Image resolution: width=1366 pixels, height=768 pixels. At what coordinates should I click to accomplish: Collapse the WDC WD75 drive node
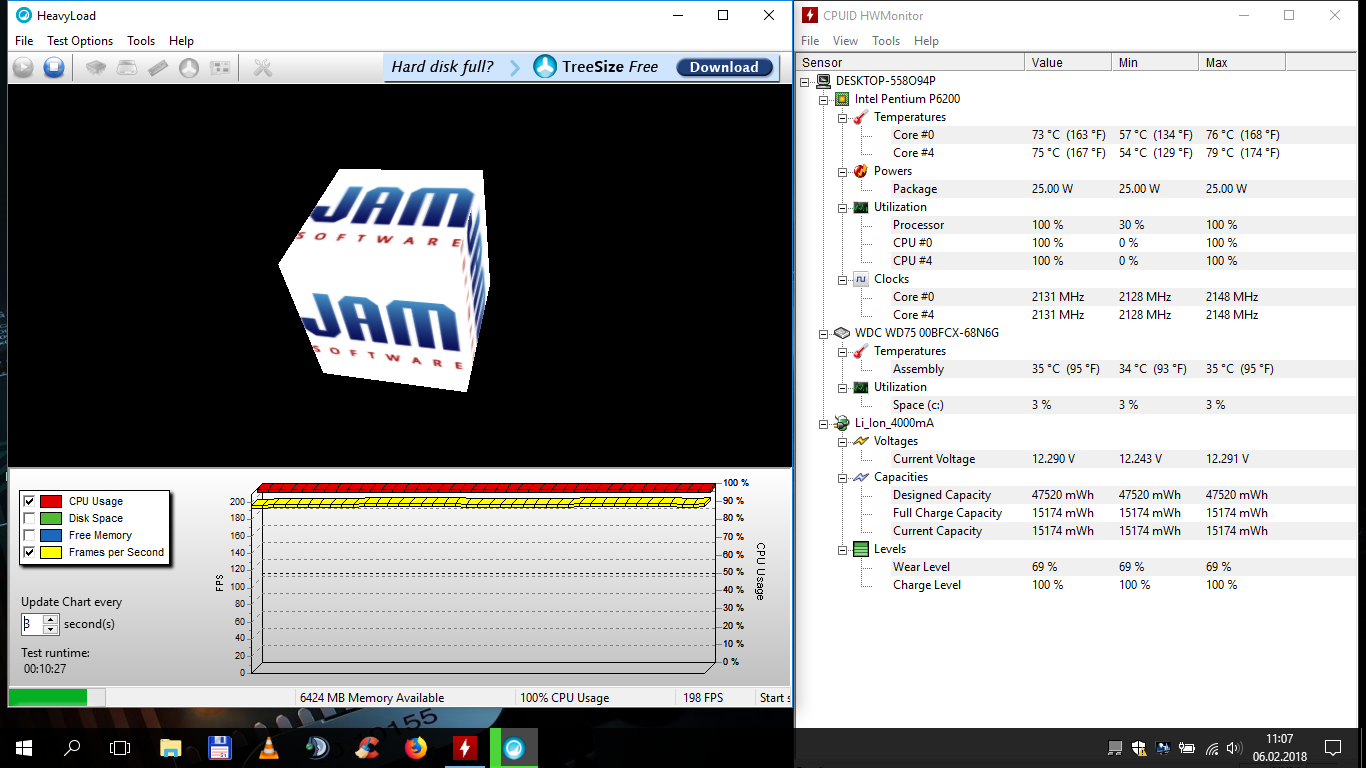pos(823,333)
